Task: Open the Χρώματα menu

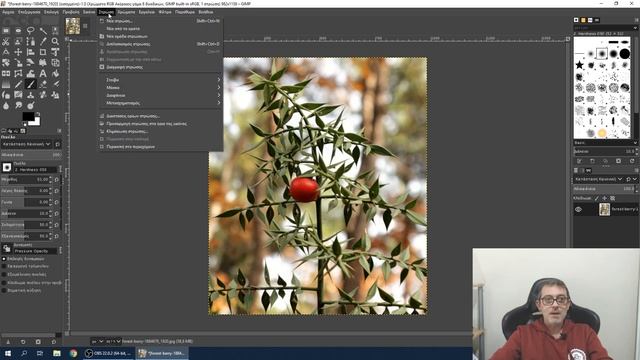Action: pos(126,12)
